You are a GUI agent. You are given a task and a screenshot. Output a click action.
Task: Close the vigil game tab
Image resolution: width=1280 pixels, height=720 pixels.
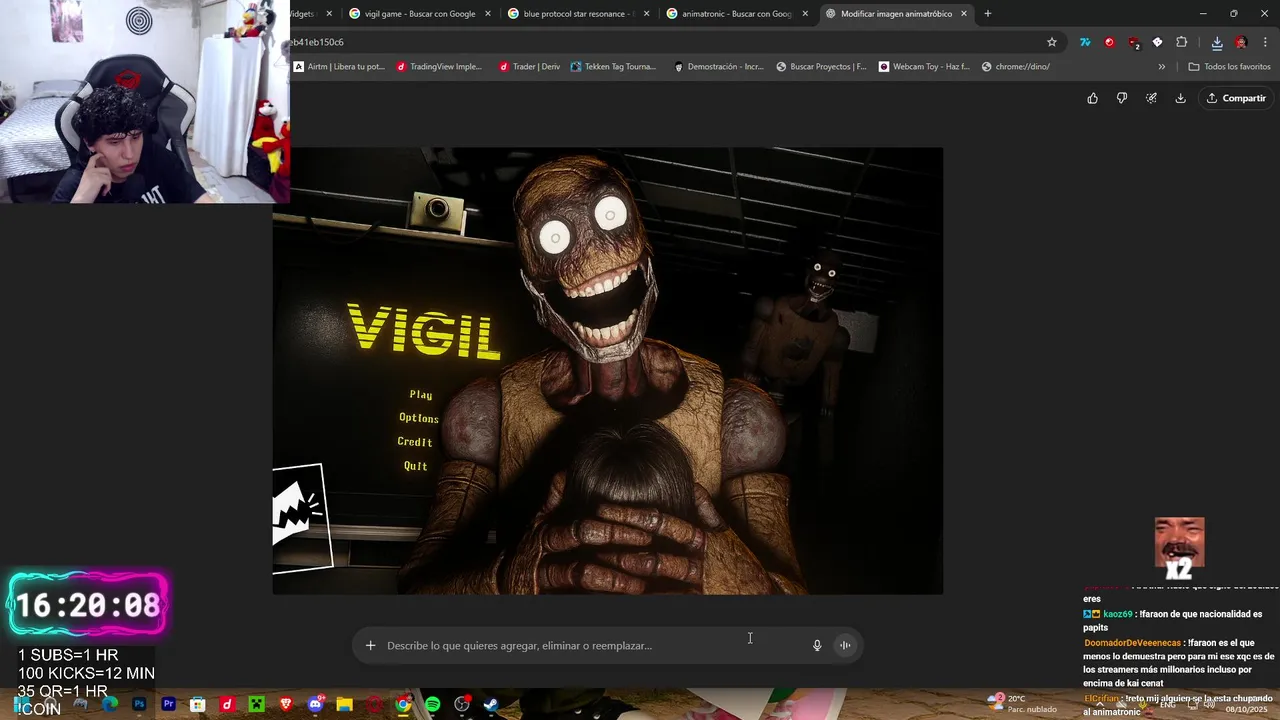[488, 14]
